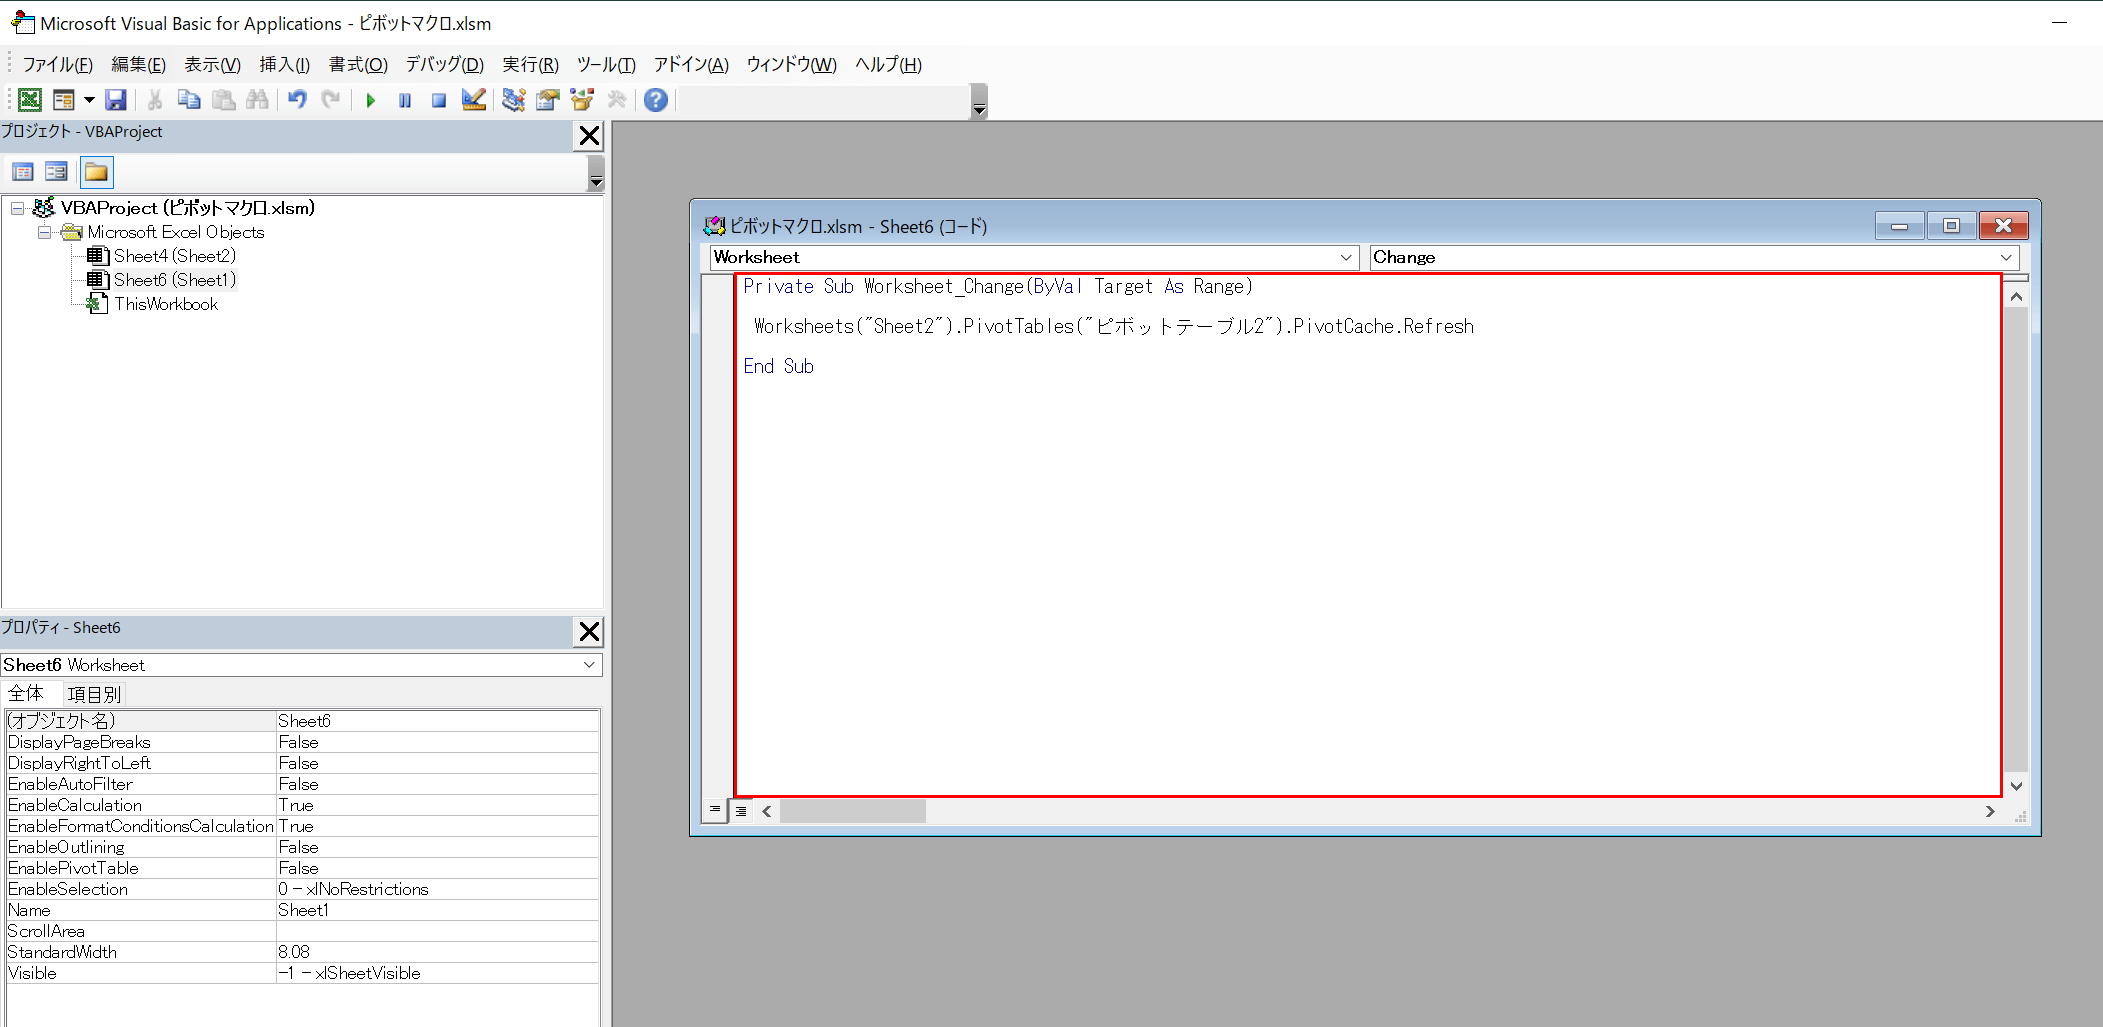Image resolution: width=2103 pixels, height=1027 pixels.
Task: Undo the last action
Action: click(x=297, y=100)
